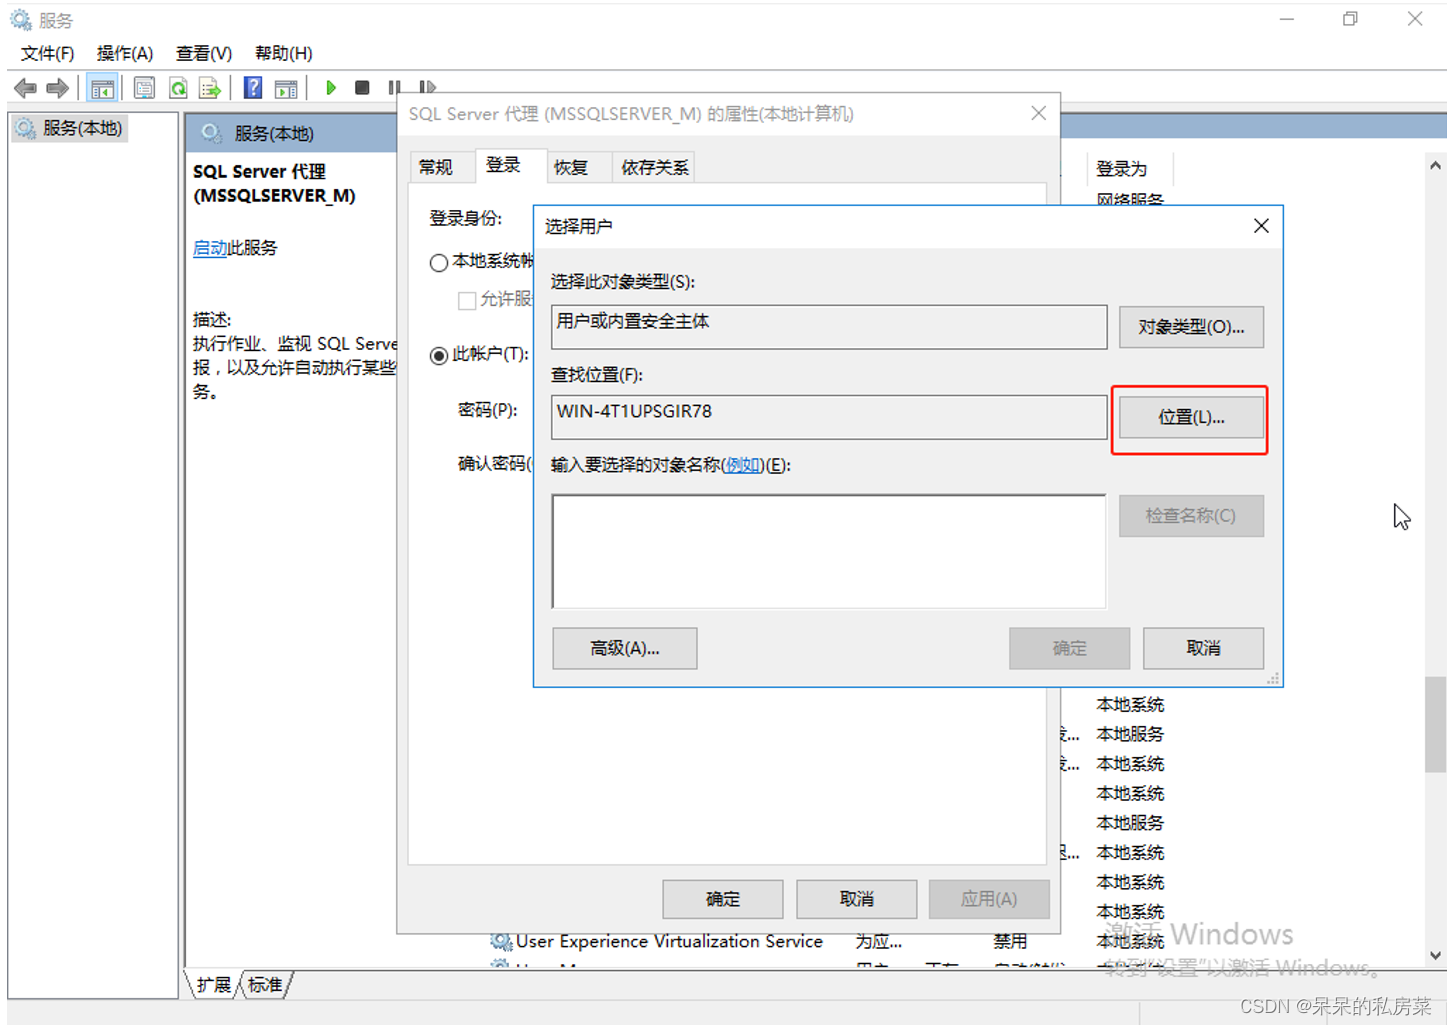Select the 此帐户(T) radio button
Image resolution: width=1447 pixels, height=1025 pixels.
pyautogui.click(x=438, y=355)
